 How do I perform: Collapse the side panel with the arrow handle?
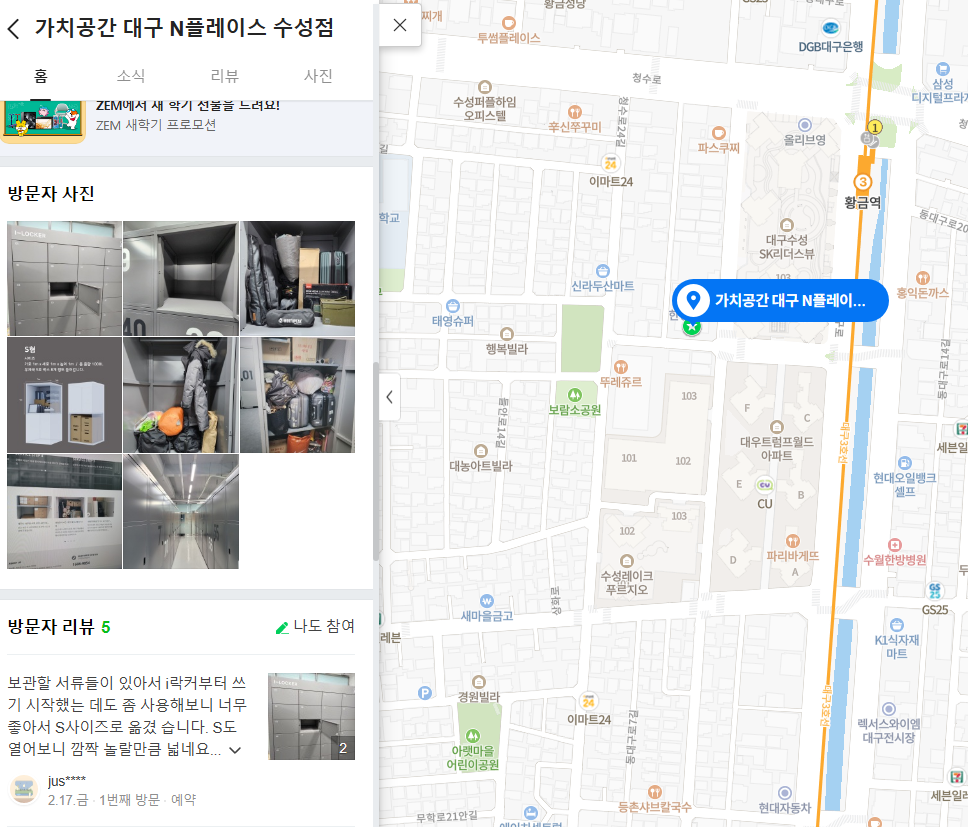[x=390, y=397]
